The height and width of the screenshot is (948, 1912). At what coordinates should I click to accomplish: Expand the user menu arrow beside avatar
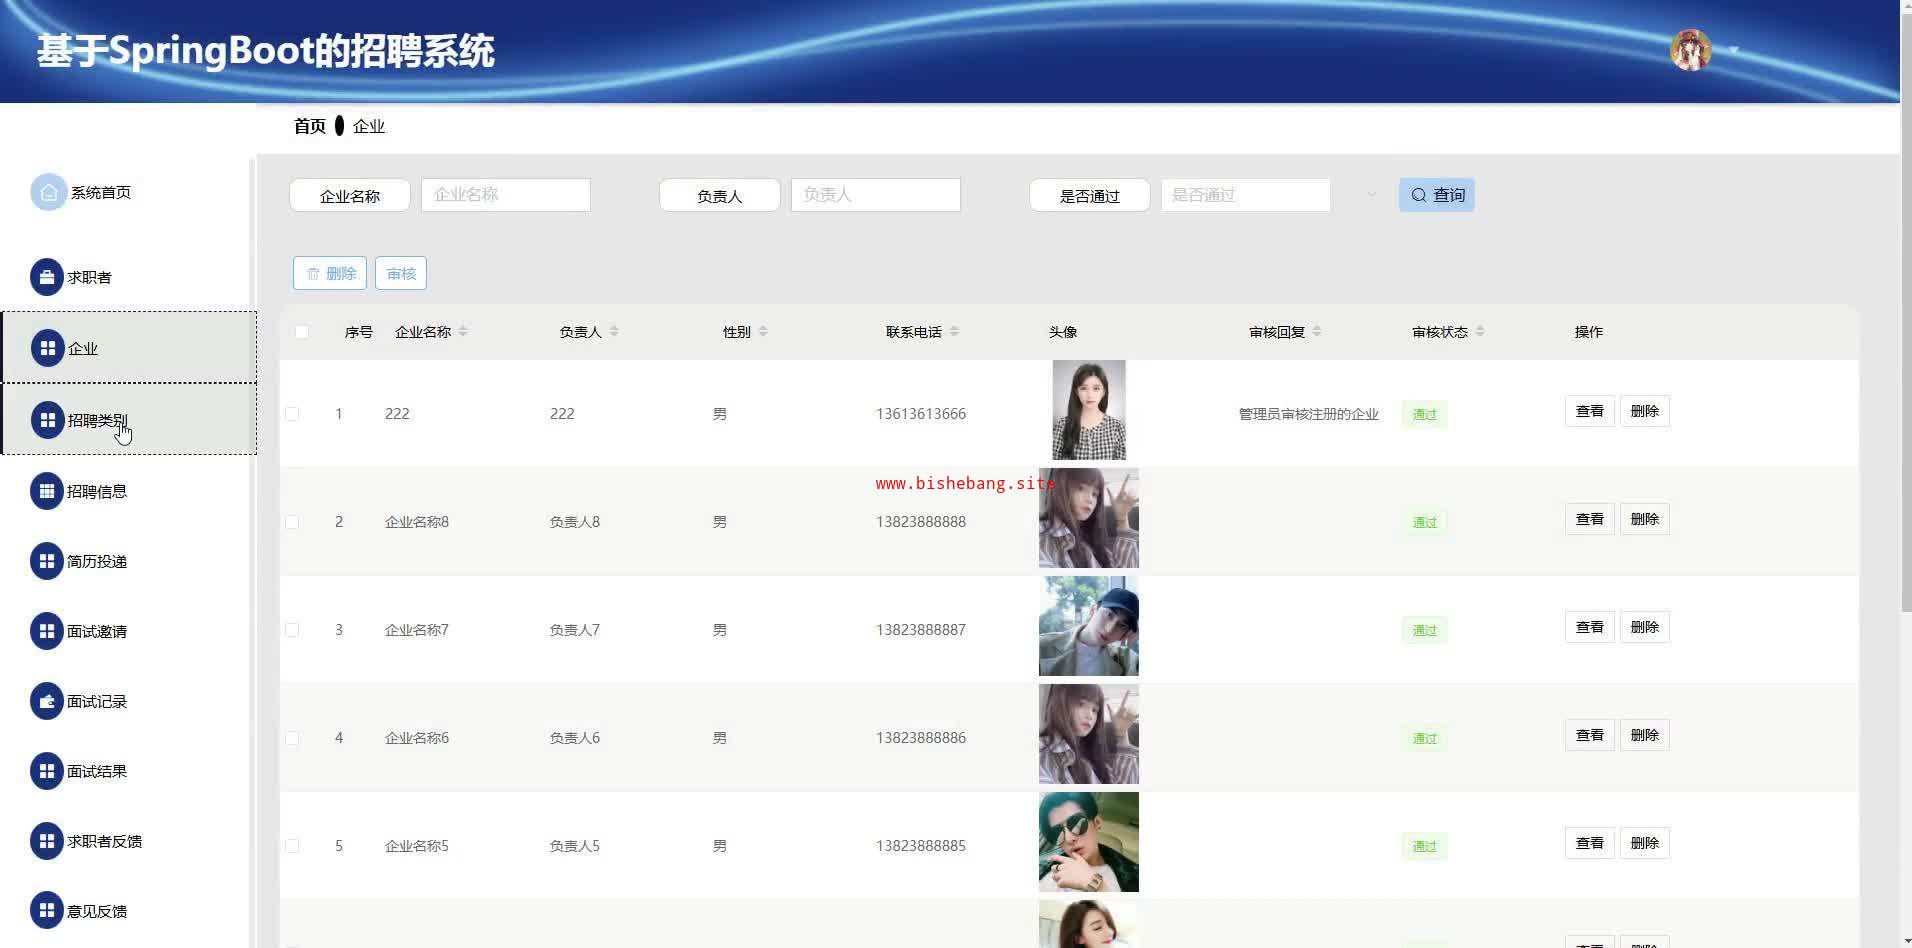point(1734,50)
